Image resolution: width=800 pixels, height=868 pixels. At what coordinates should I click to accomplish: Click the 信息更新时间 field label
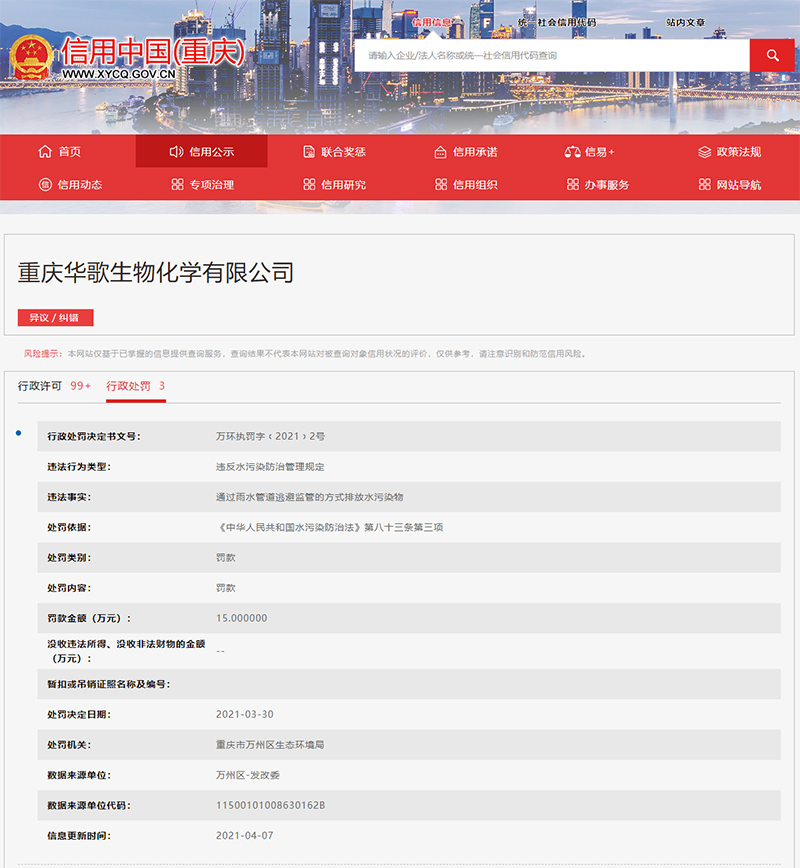point(79,835)
